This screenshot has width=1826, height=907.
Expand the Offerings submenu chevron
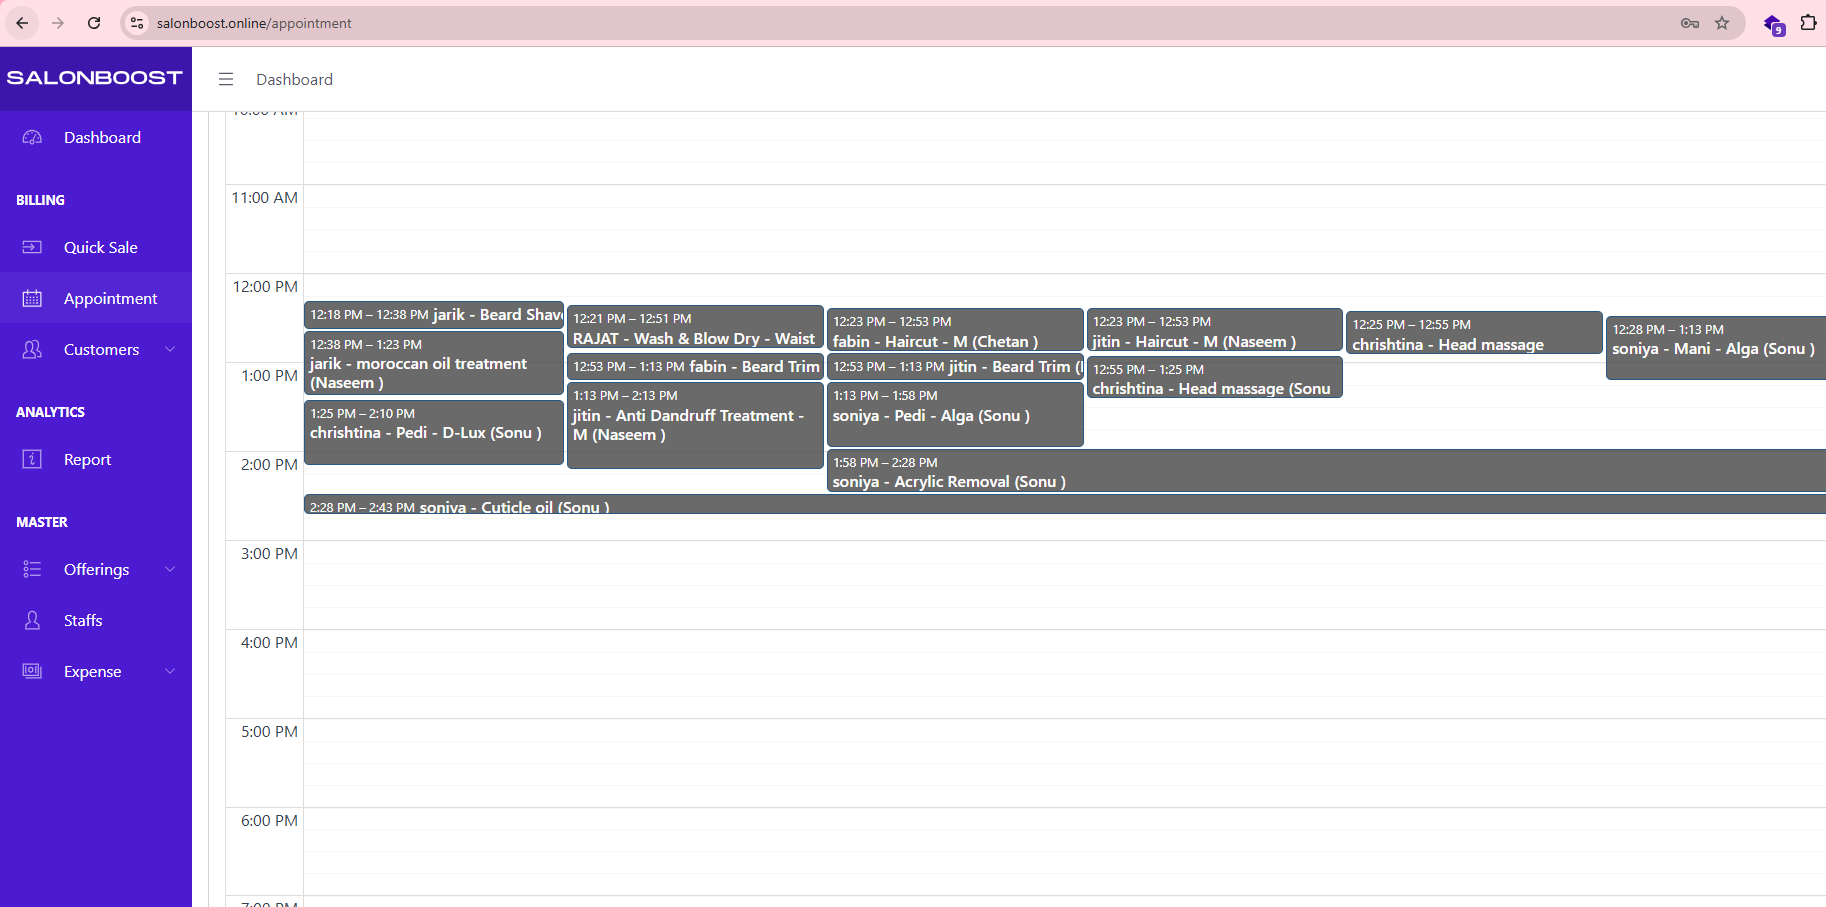(170, 569)
